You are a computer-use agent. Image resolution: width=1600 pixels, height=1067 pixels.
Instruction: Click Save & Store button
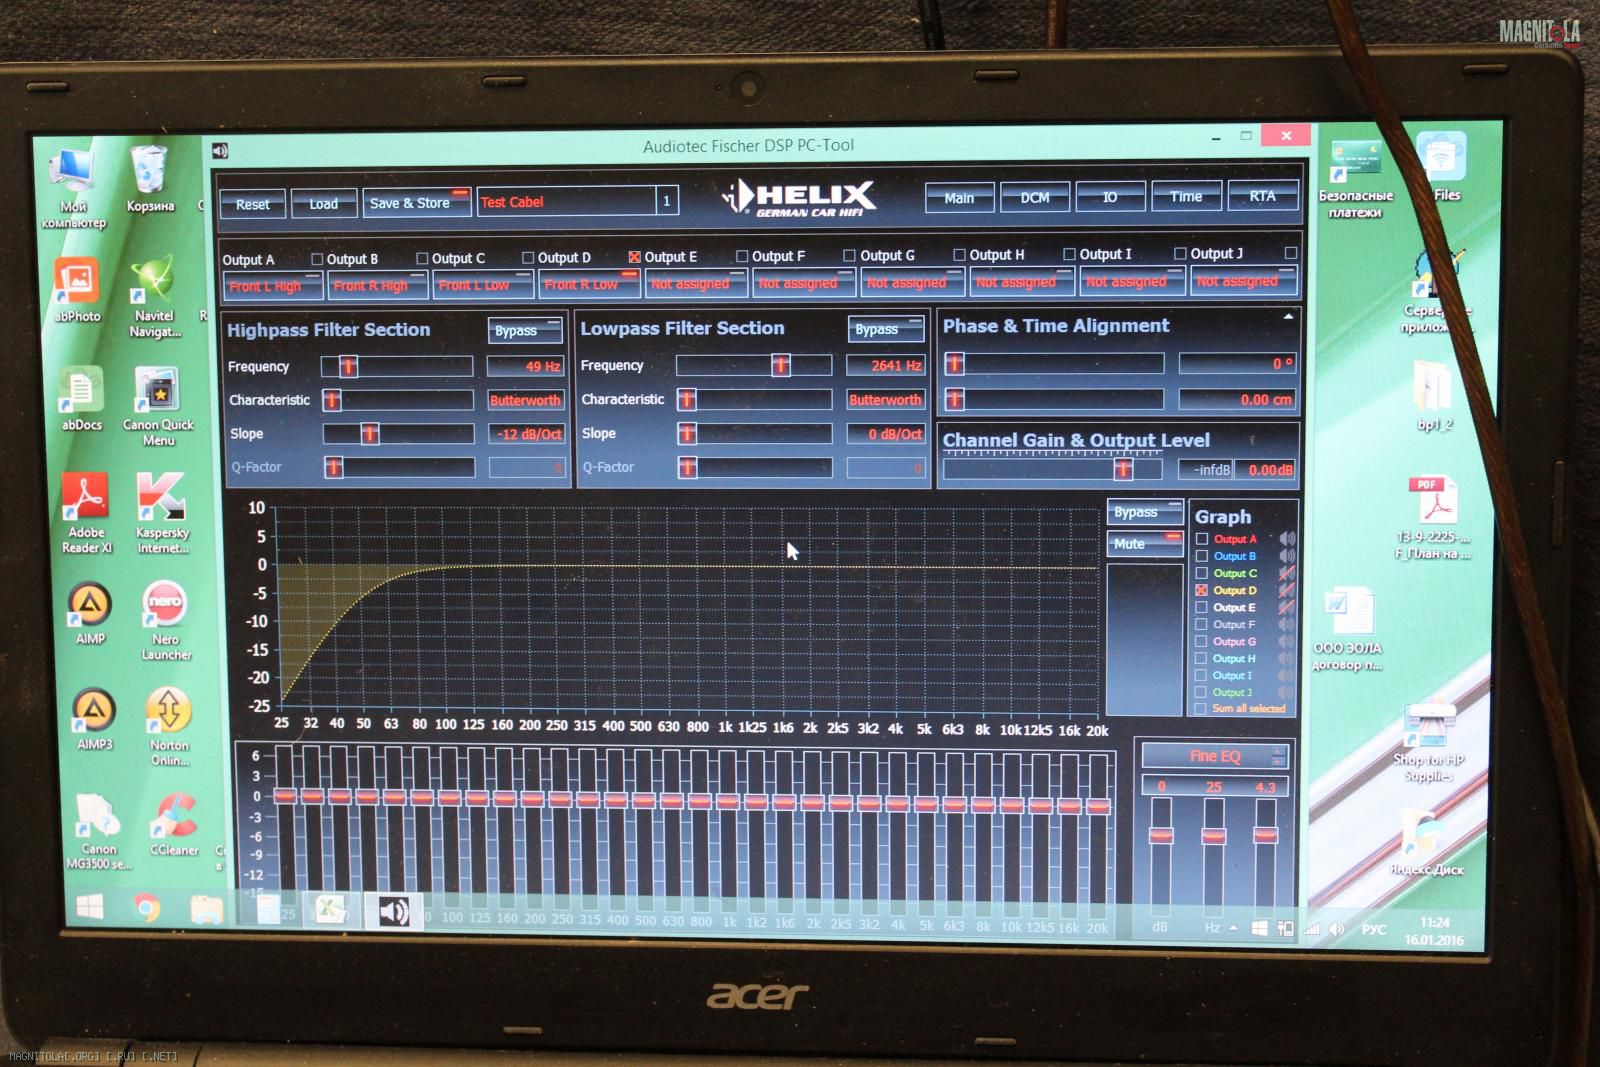click(416, 202)
